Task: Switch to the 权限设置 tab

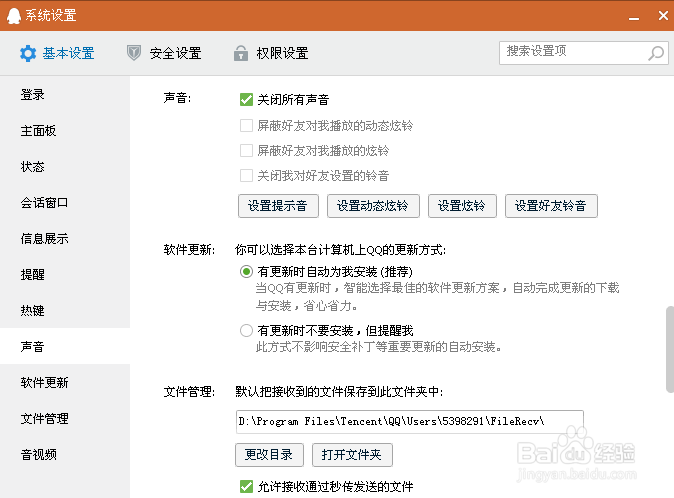Action: [271, 53]
